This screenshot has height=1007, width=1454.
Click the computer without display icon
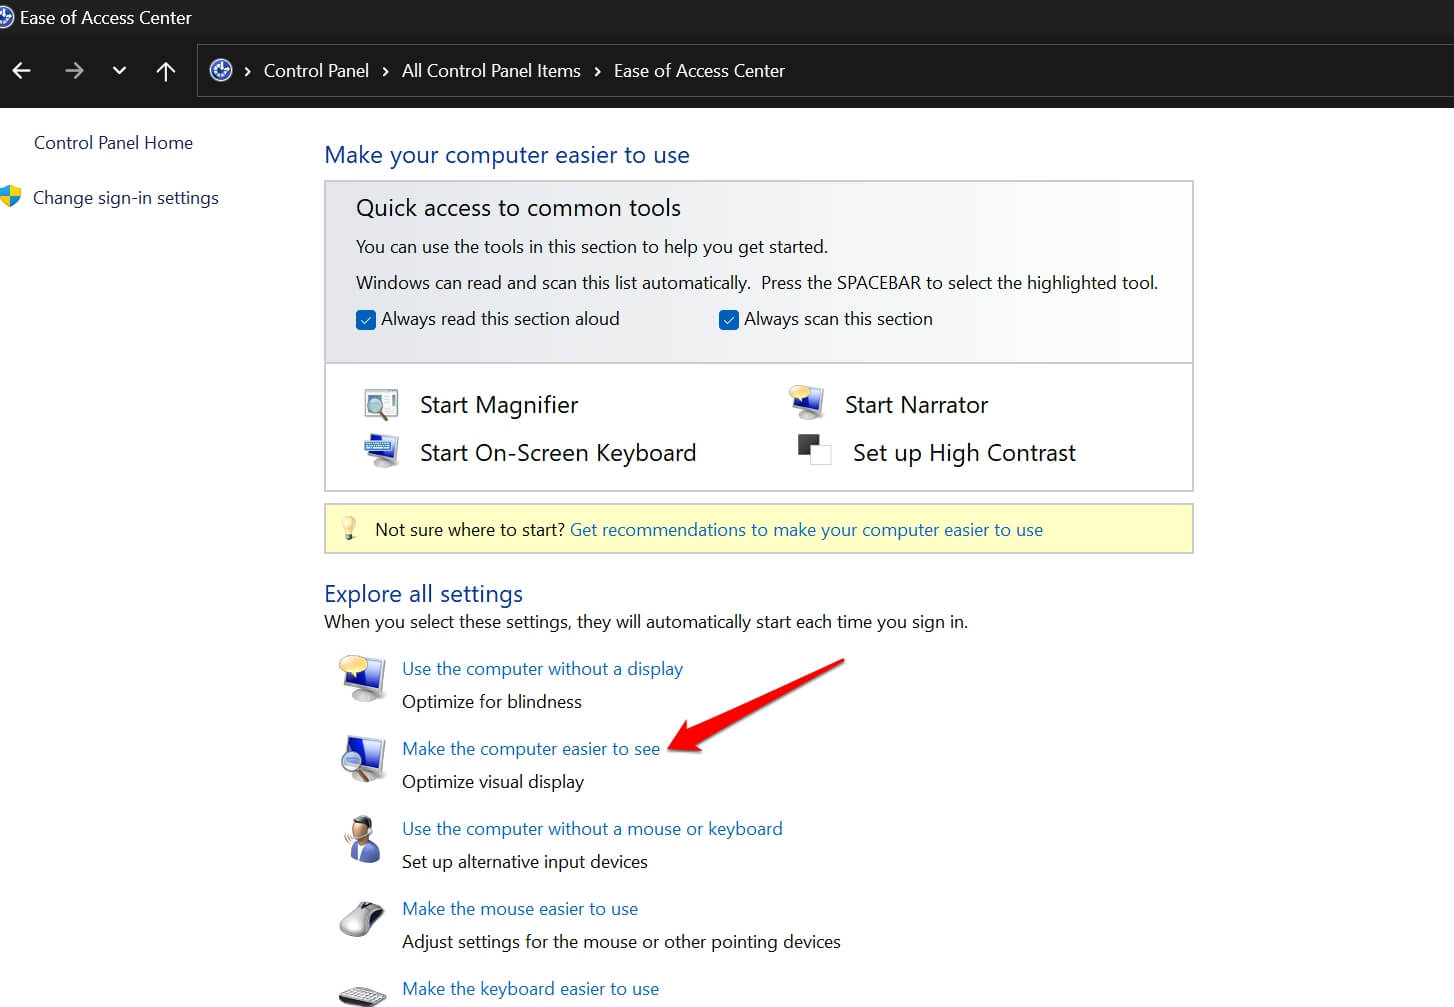click(362, 680)
